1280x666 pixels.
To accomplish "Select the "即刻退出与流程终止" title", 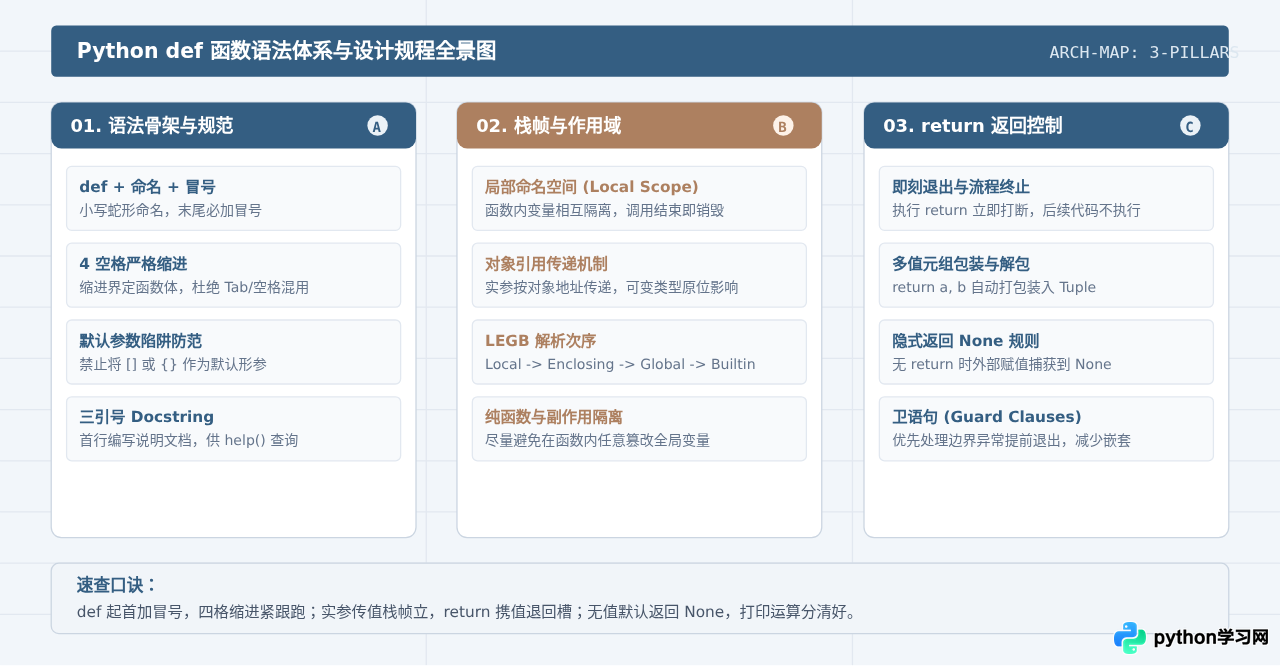I will tap(961, 187).
